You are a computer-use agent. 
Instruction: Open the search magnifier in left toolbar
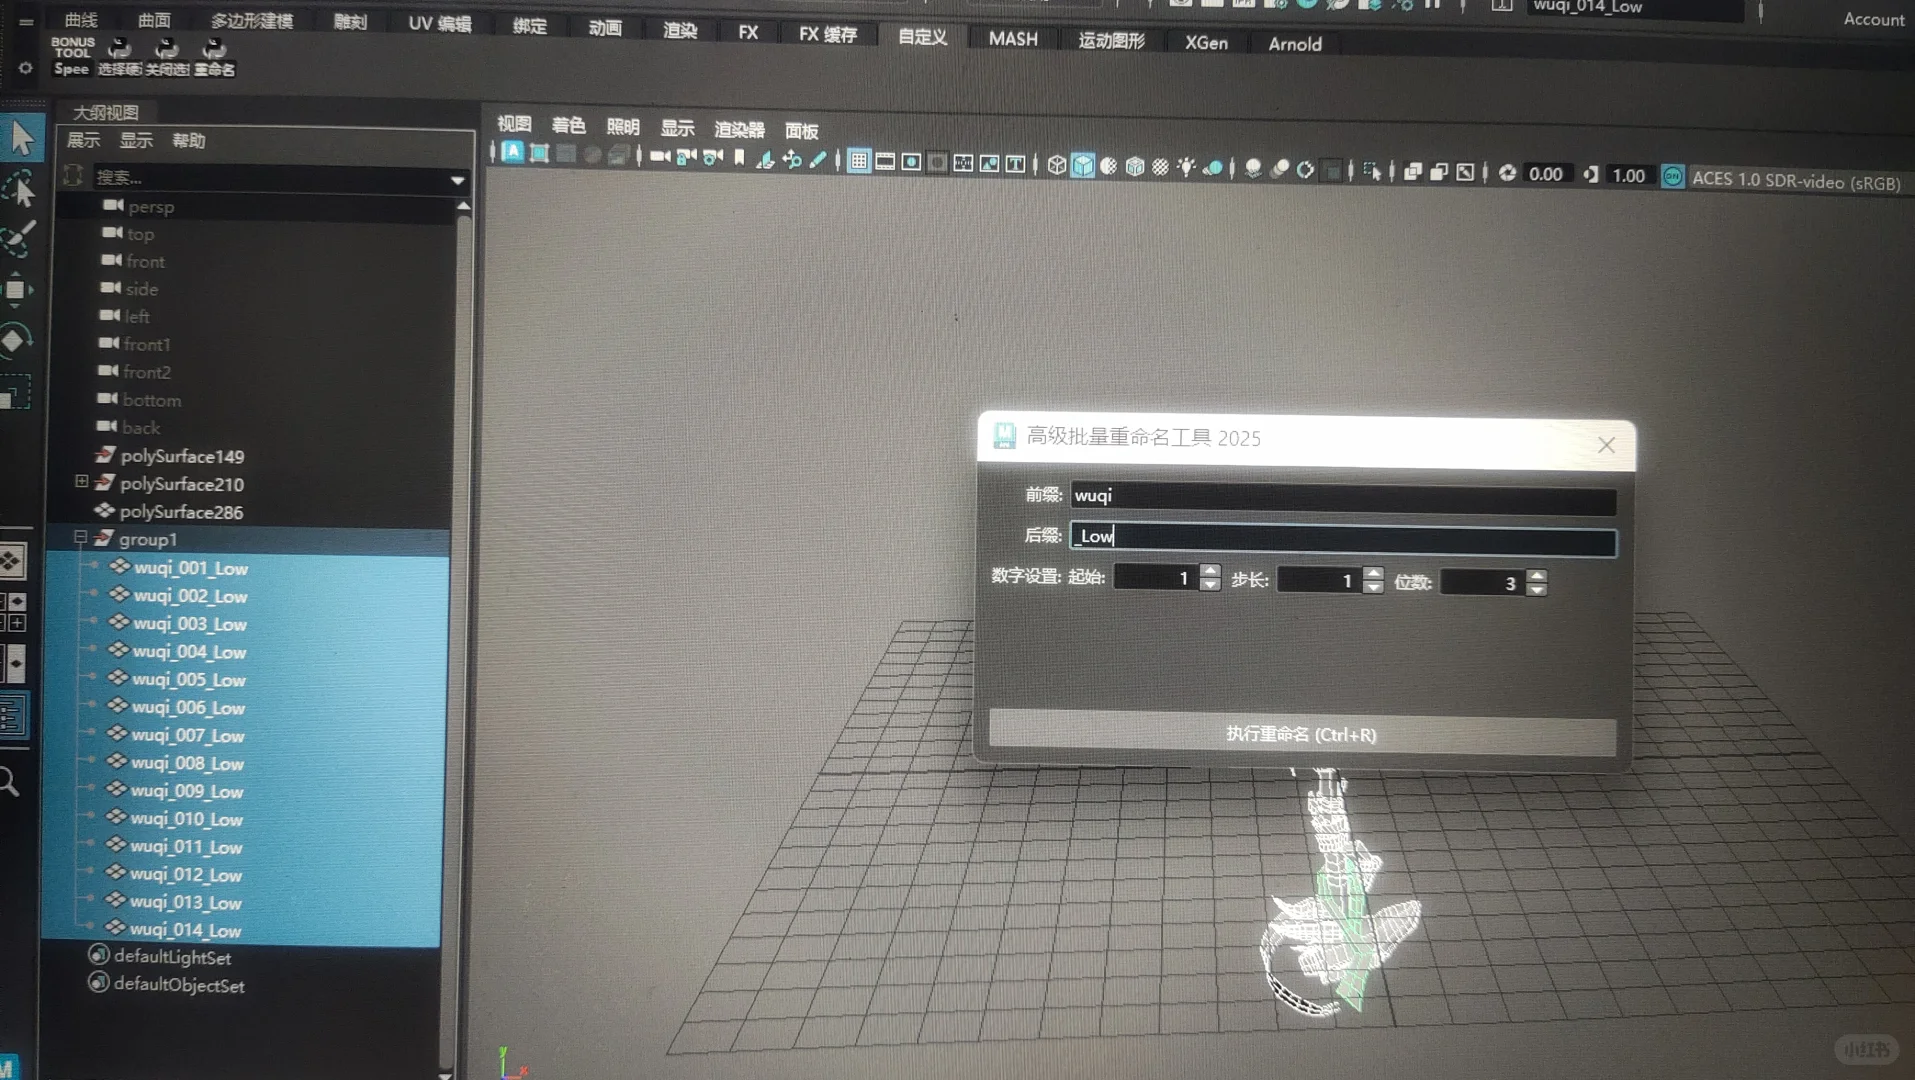pyautogui.click(x=12, y=781)
